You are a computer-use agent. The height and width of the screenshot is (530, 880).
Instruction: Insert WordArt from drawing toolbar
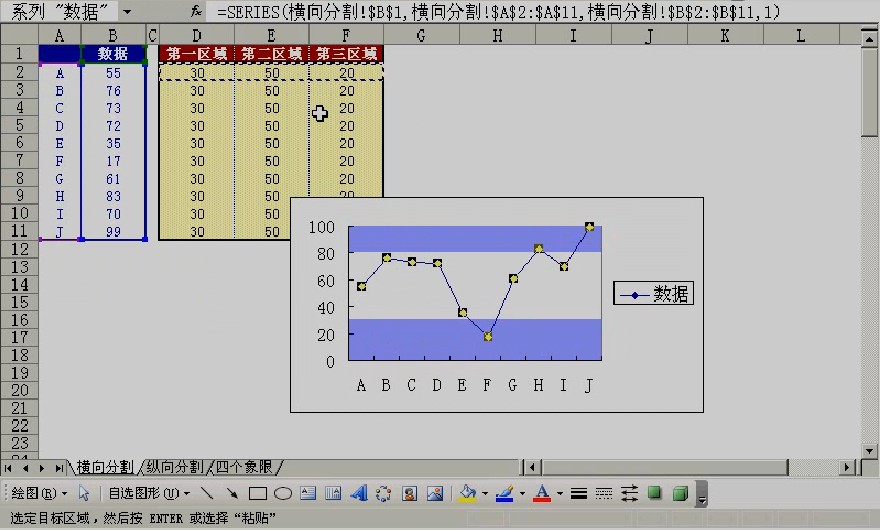(359, 494)
